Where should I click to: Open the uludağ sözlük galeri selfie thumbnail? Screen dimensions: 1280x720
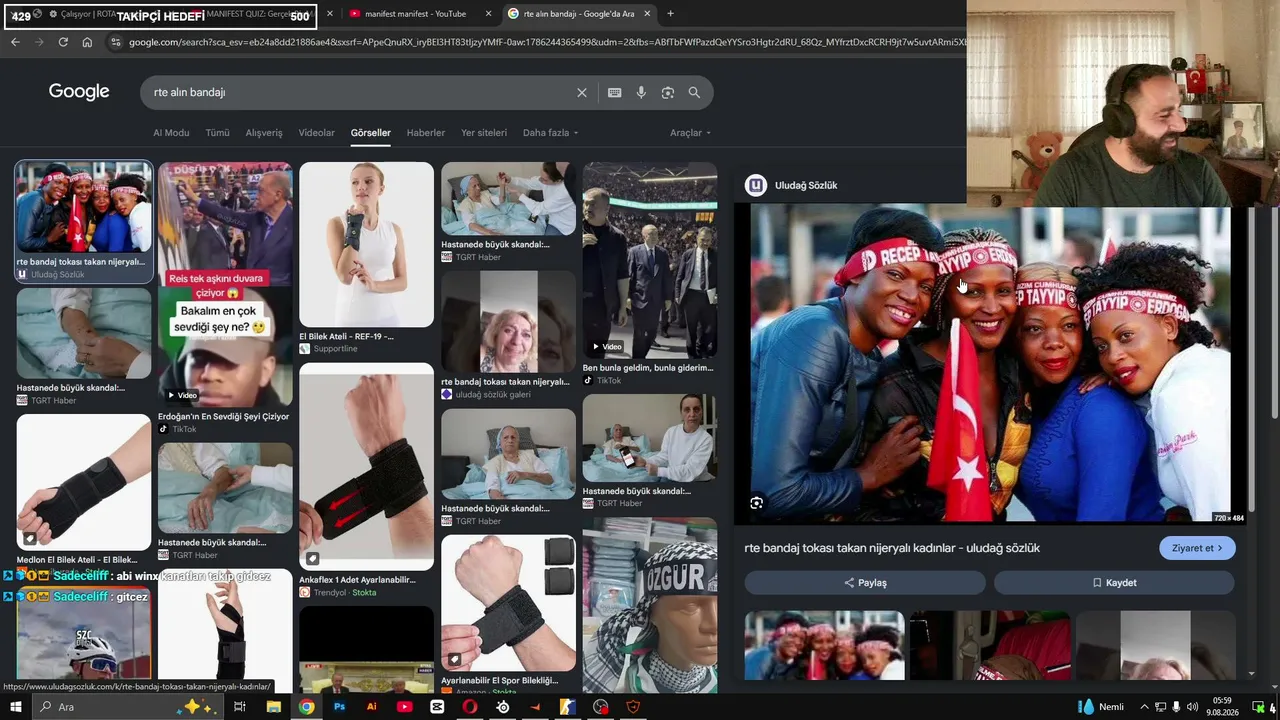point(508,321)
